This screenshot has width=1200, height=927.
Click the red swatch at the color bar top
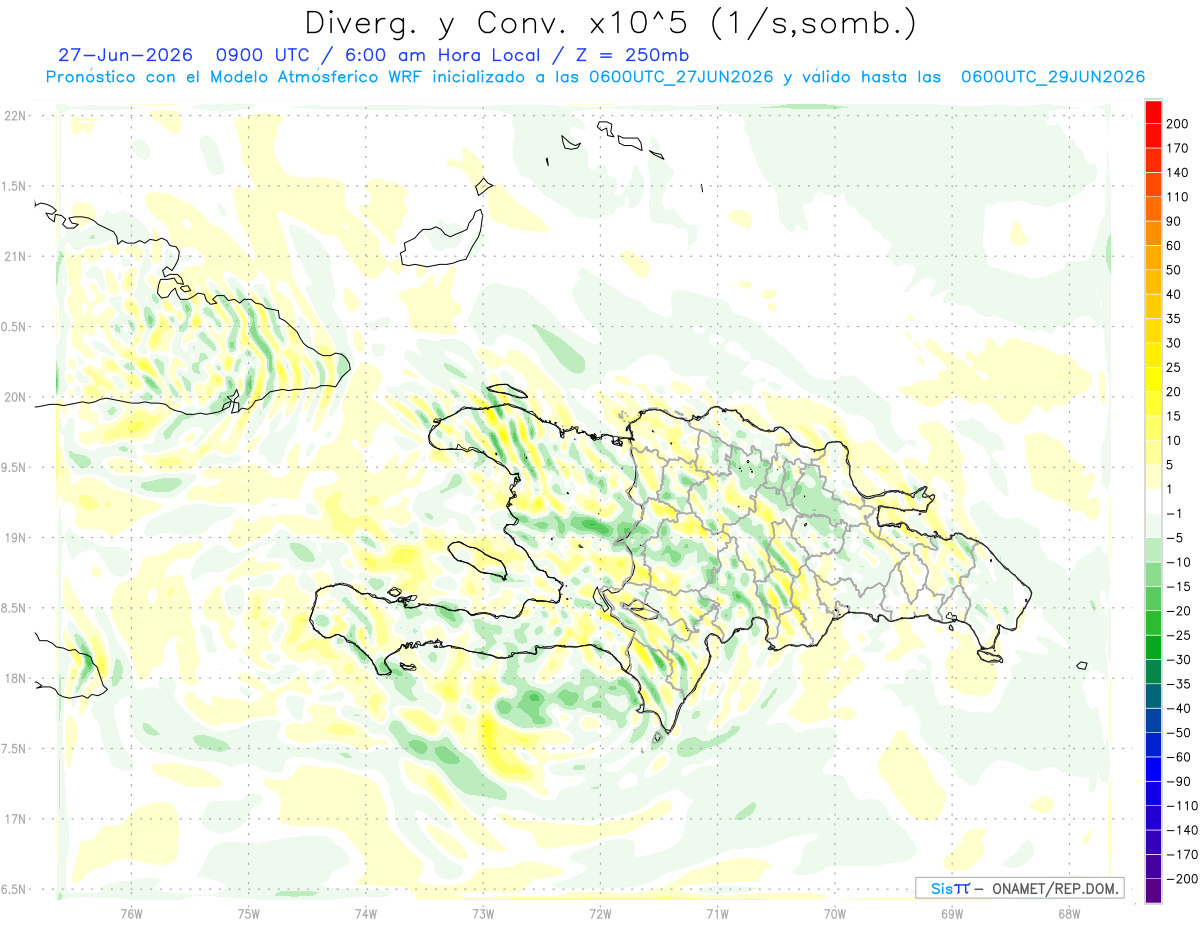(x=1153, y=111)
